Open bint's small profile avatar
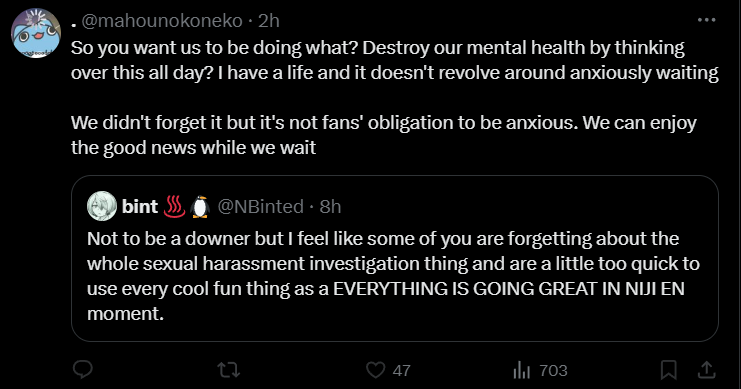This screenshot has height=389, width=741. click(102, 206)
